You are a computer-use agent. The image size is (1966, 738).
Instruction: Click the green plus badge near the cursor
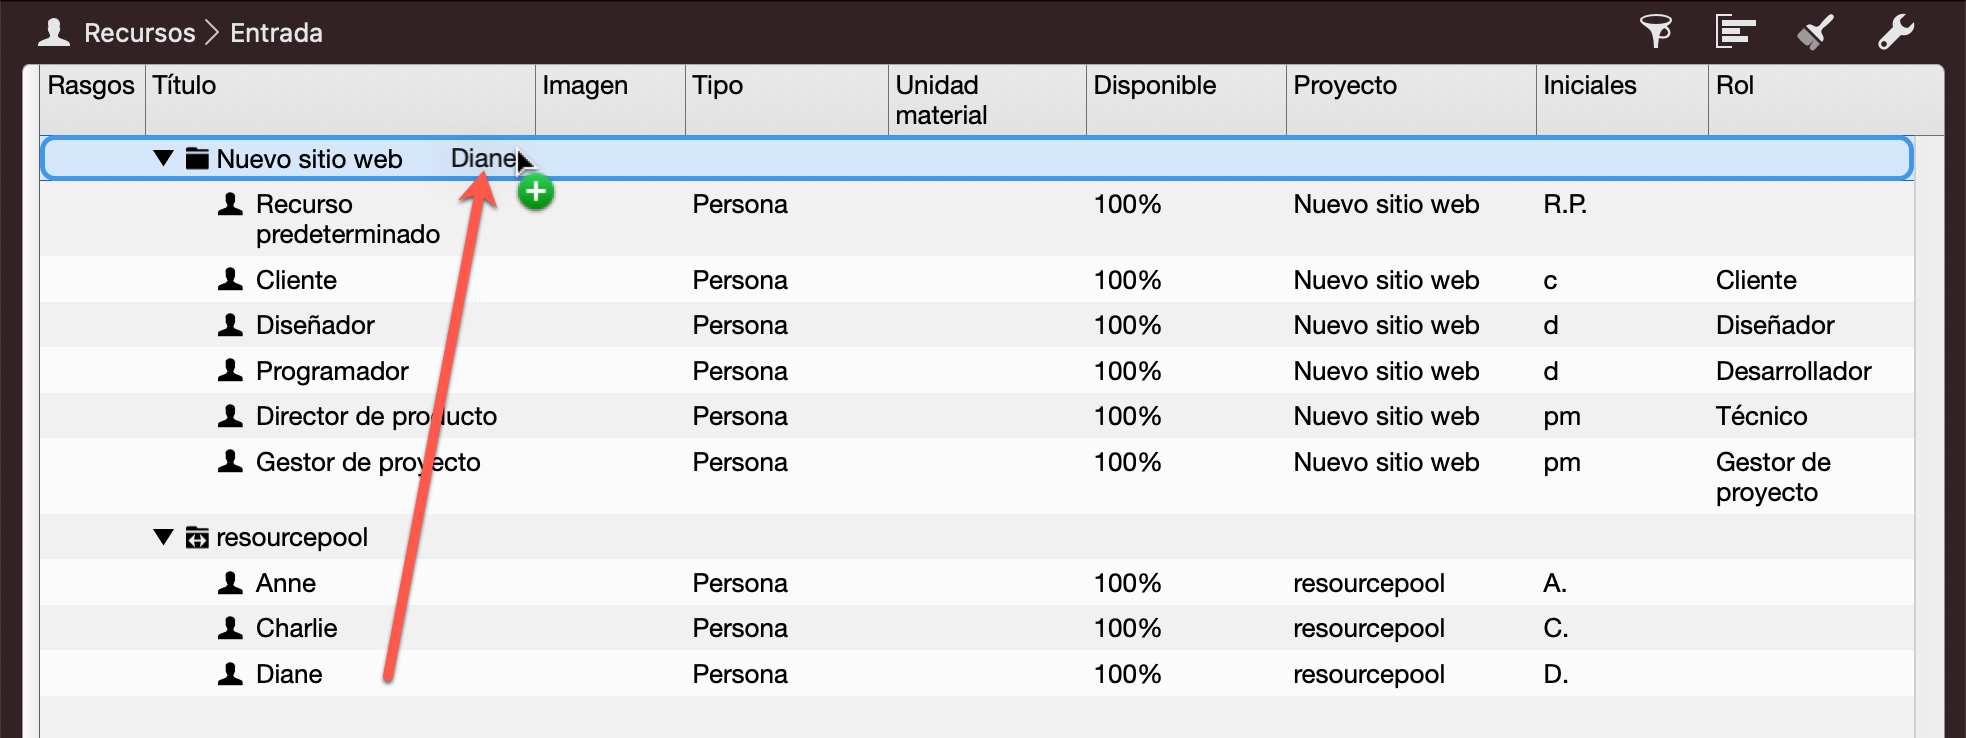click(x=537, y=192)
